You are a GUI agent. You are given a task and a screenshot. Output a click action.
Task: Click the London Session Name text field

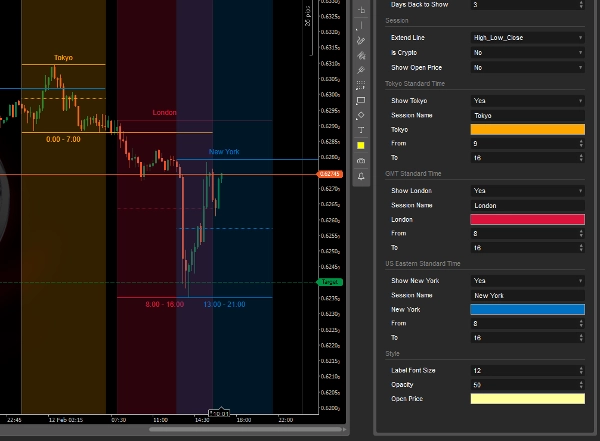(x=527, y=205)
